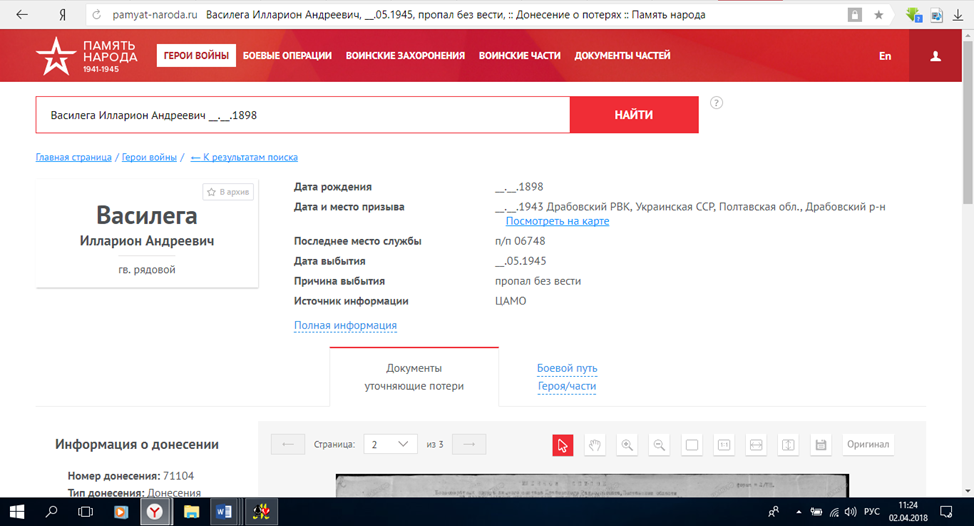Image resolution: width=974 pixels, height=526 pixels.
Task: Select Номер донесения value 71104
Action: pyautogui.click(x=178, y=476)
